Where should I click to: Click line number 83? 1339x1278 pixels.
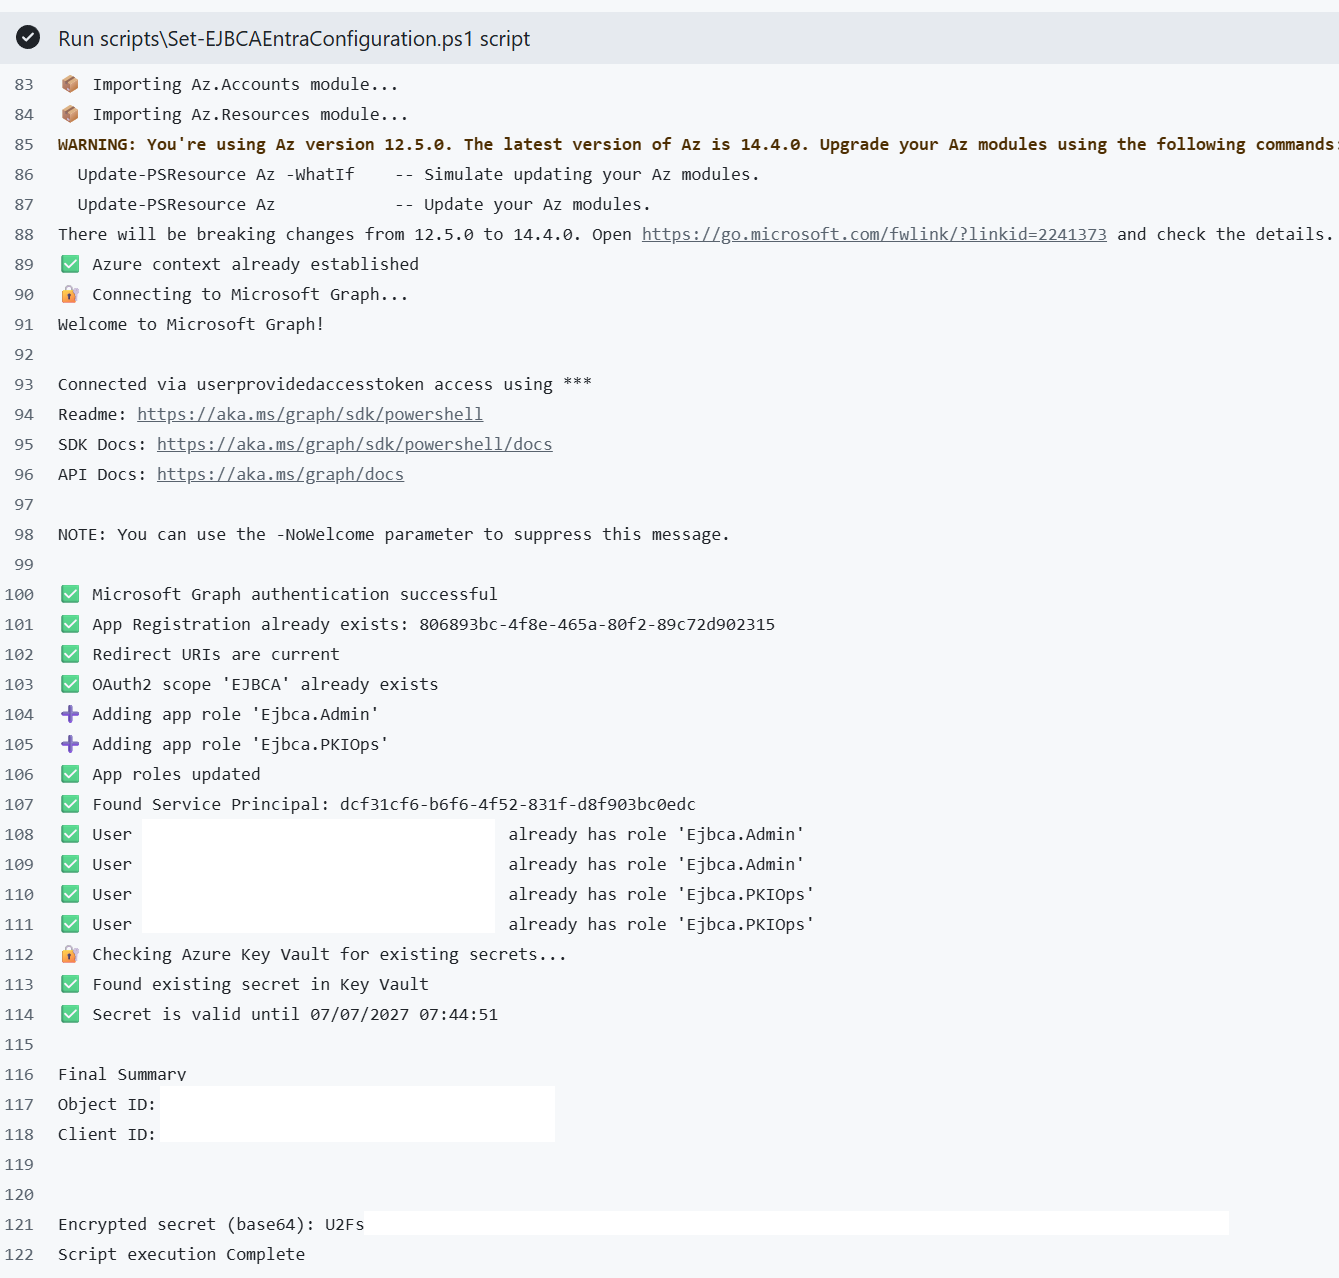pyautogui.click(x=24, y=84)
